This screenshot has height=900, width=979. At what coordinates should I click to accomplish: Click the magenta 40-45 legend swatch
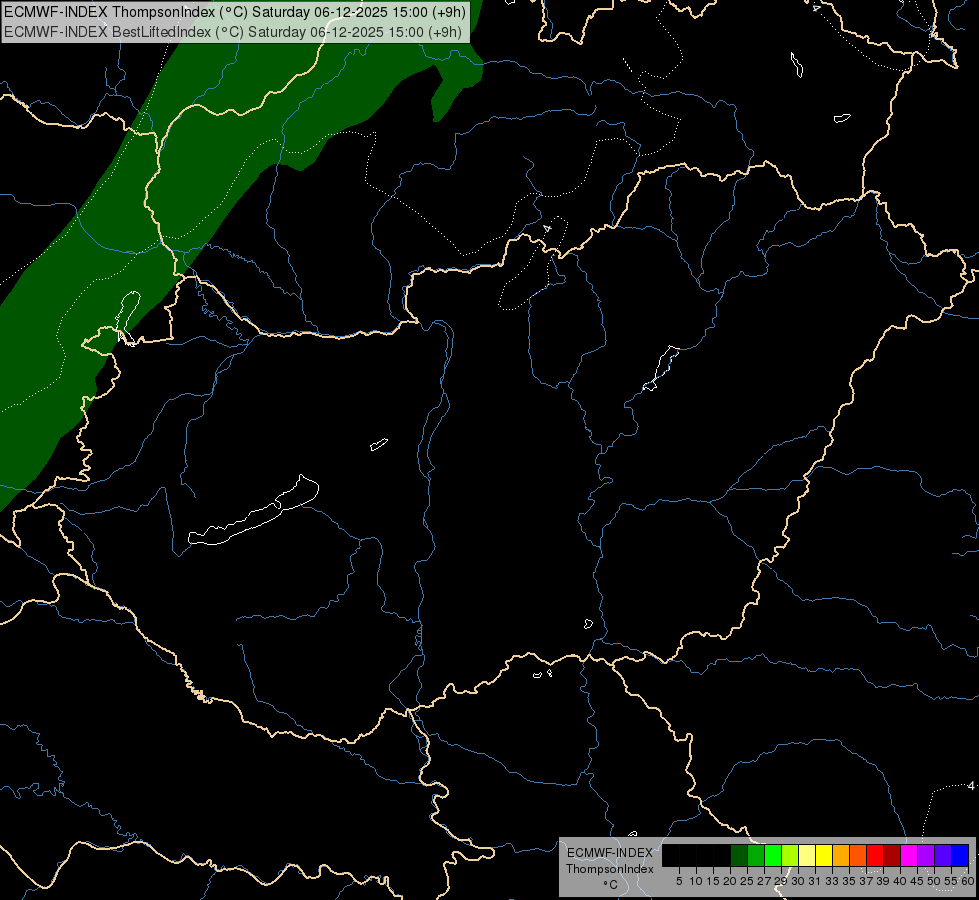pos(909,855)
